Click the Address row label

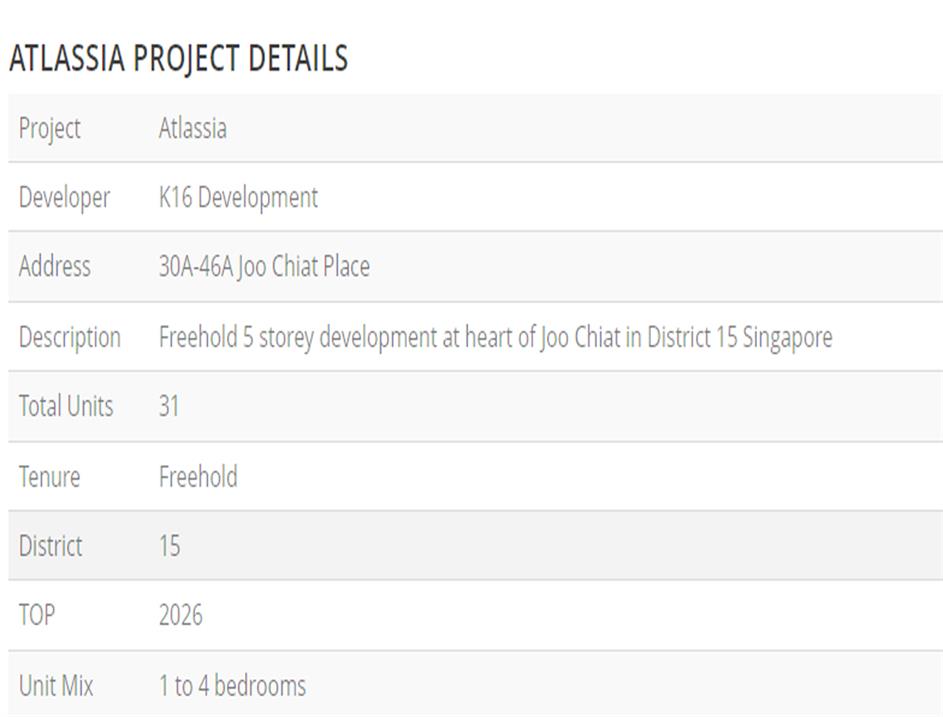54,267
